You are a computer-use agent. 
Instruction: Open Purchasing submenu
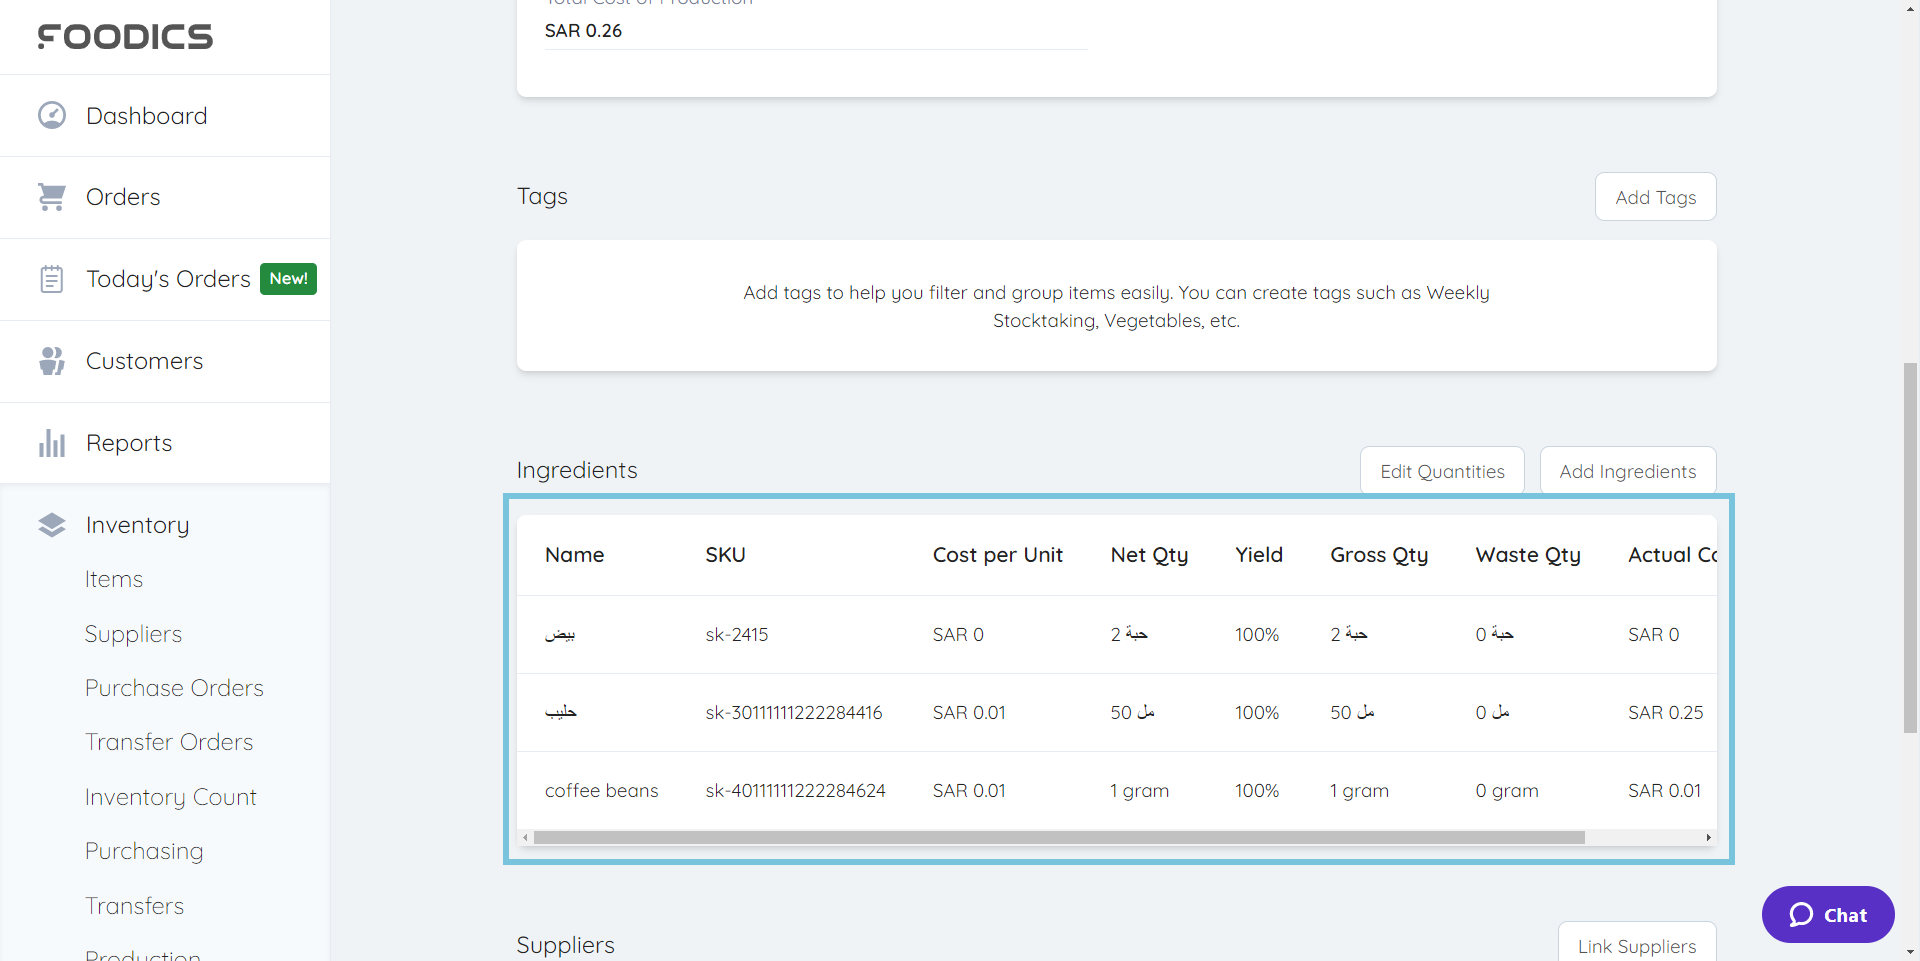pyautogui.click(x=144, y=851)
